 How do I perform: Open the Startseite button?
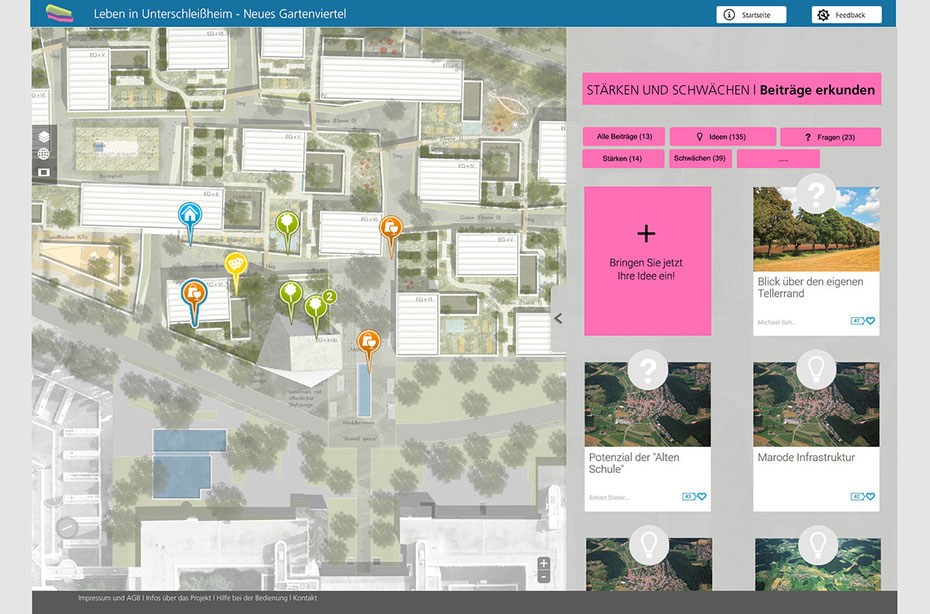[751, 15]
